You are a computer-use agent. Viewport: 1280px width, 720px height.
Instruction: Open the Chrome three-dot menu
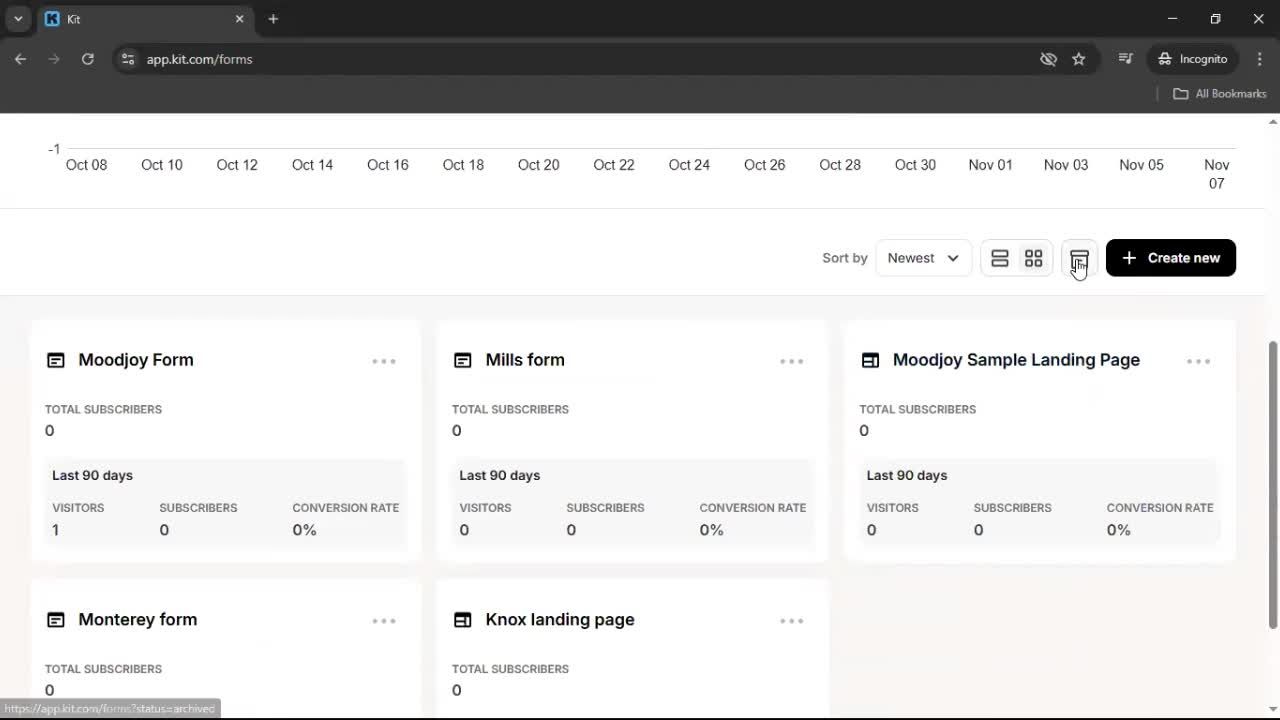(1260, 59)
